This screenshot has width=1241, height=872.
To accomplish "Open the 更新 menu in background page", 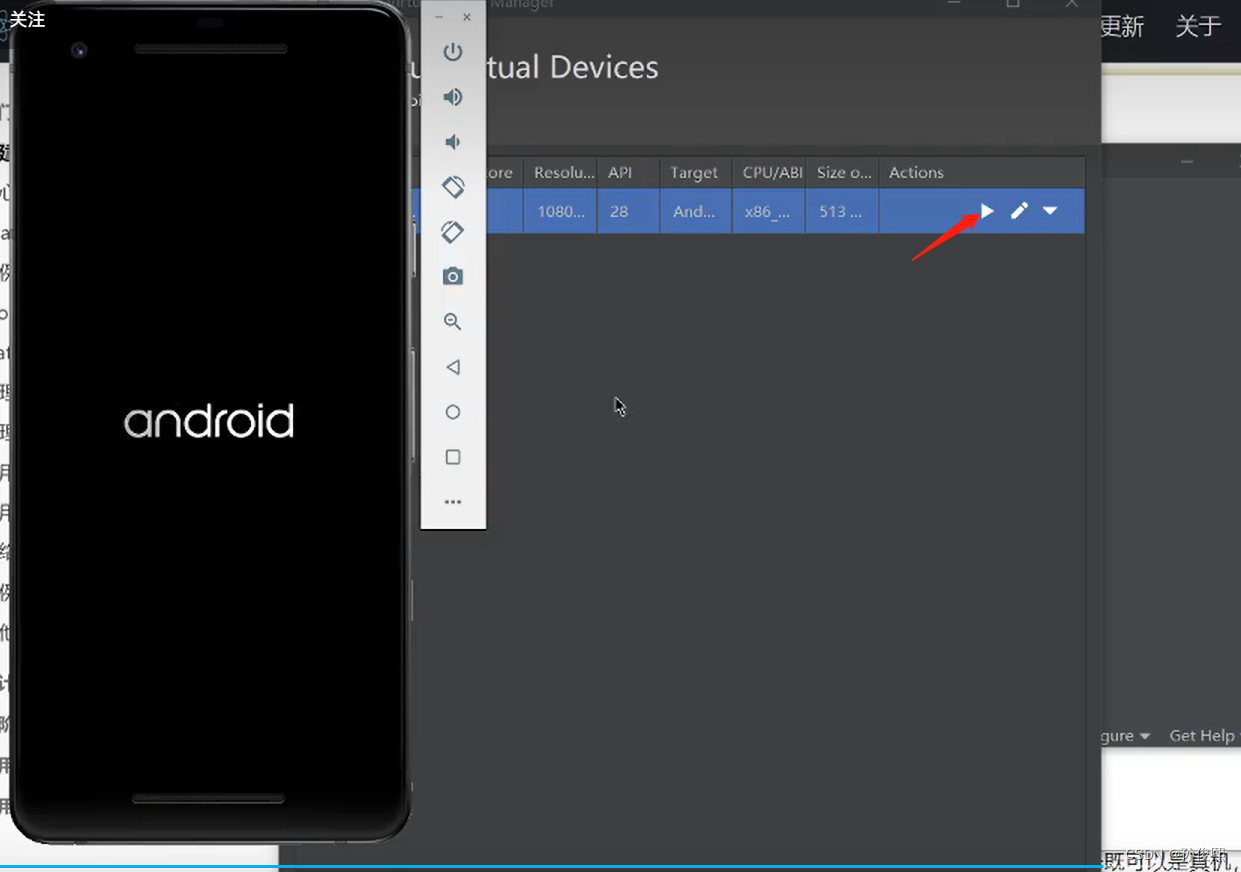I will [1122, 27].
